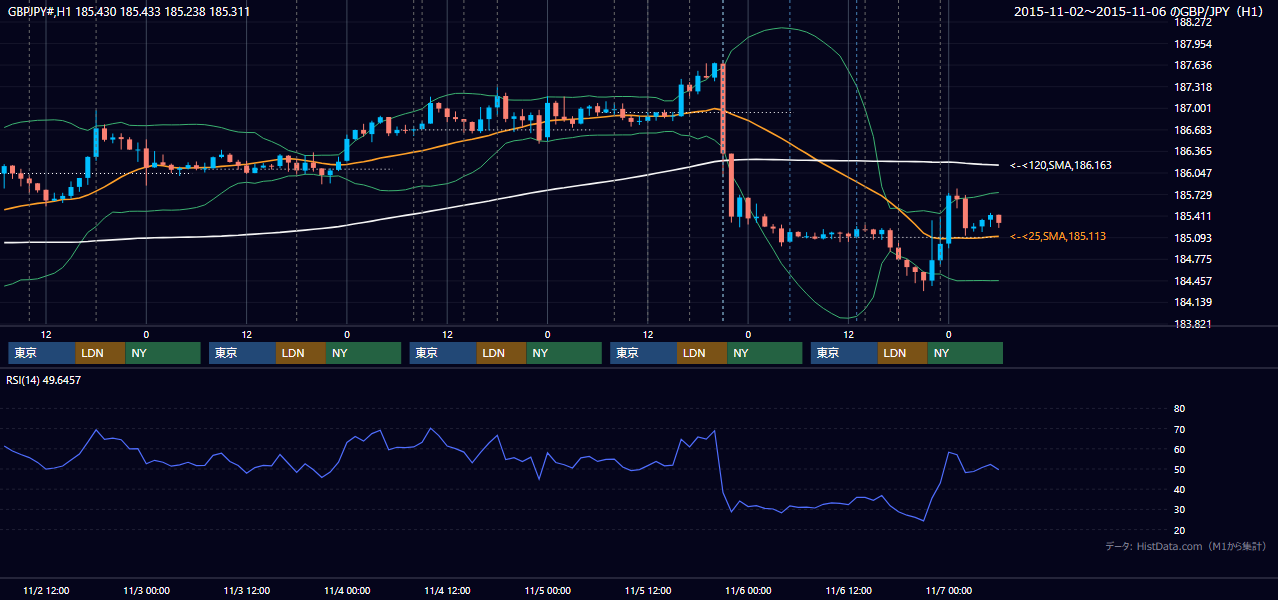The image size is (1278, 600).
Task: Click the LDN session bar for 11/4
Action: point(502,353)
